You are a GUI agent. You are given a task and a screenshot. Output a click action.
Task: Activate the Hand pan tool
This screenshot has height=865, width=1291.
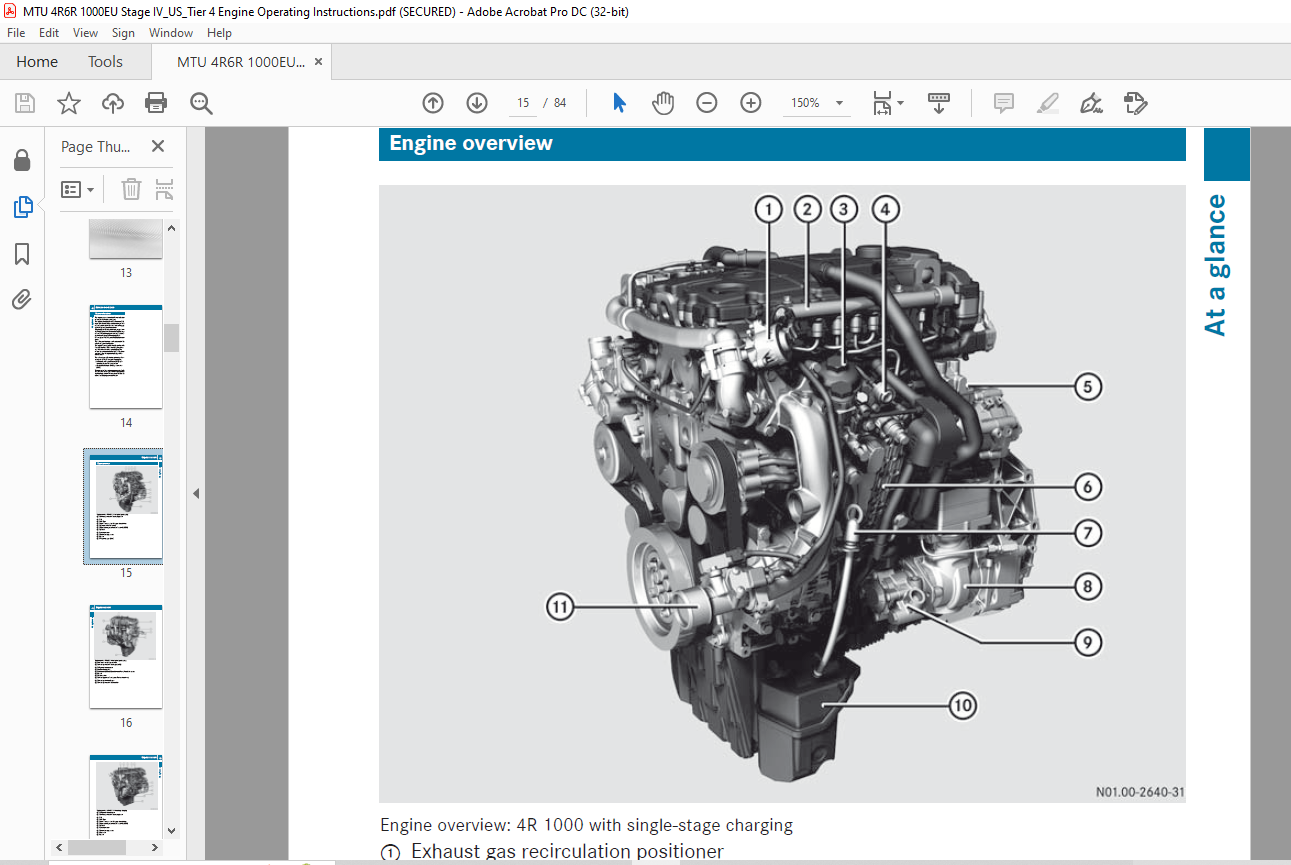click(663, 103)
